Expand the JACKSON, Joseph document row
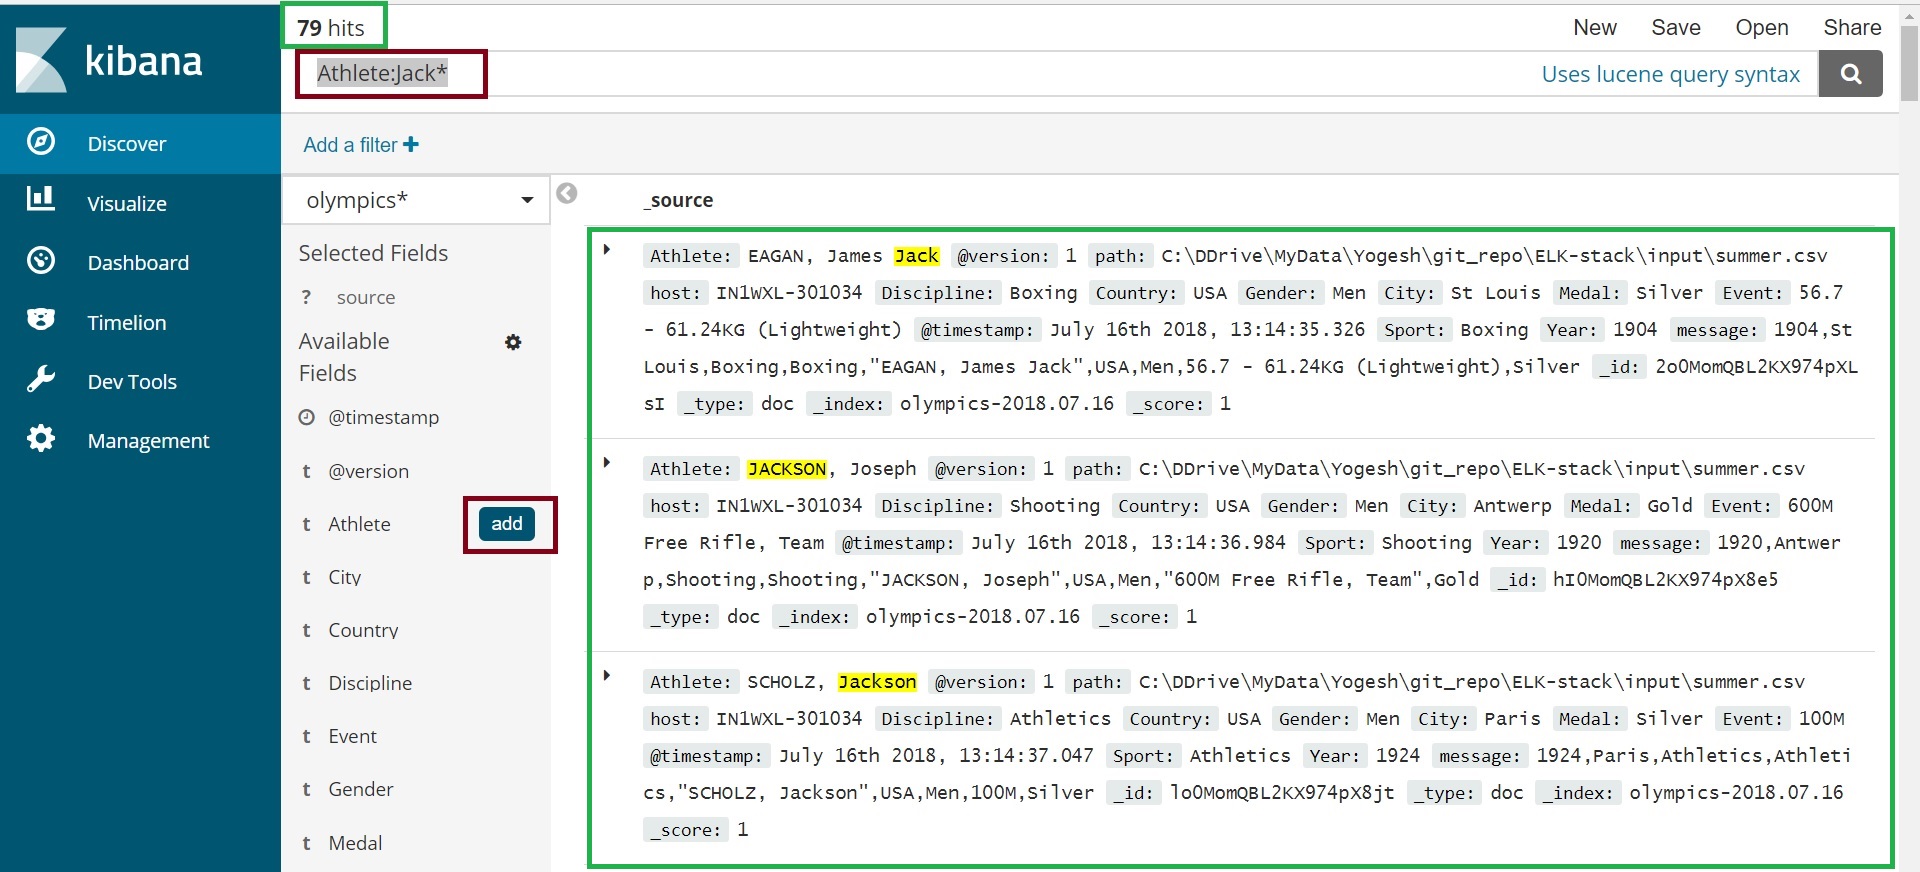 point(607,462)
